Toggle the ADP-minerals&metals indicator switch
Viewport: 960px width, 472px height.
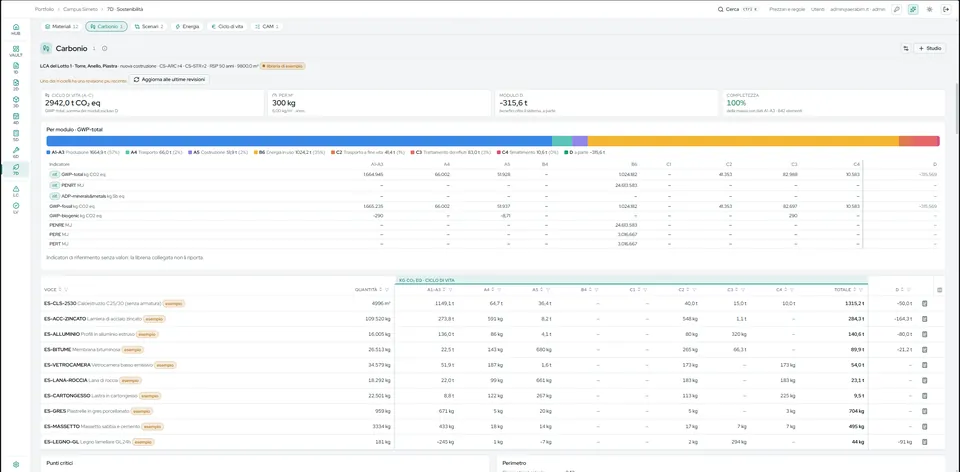pos(54,196)
